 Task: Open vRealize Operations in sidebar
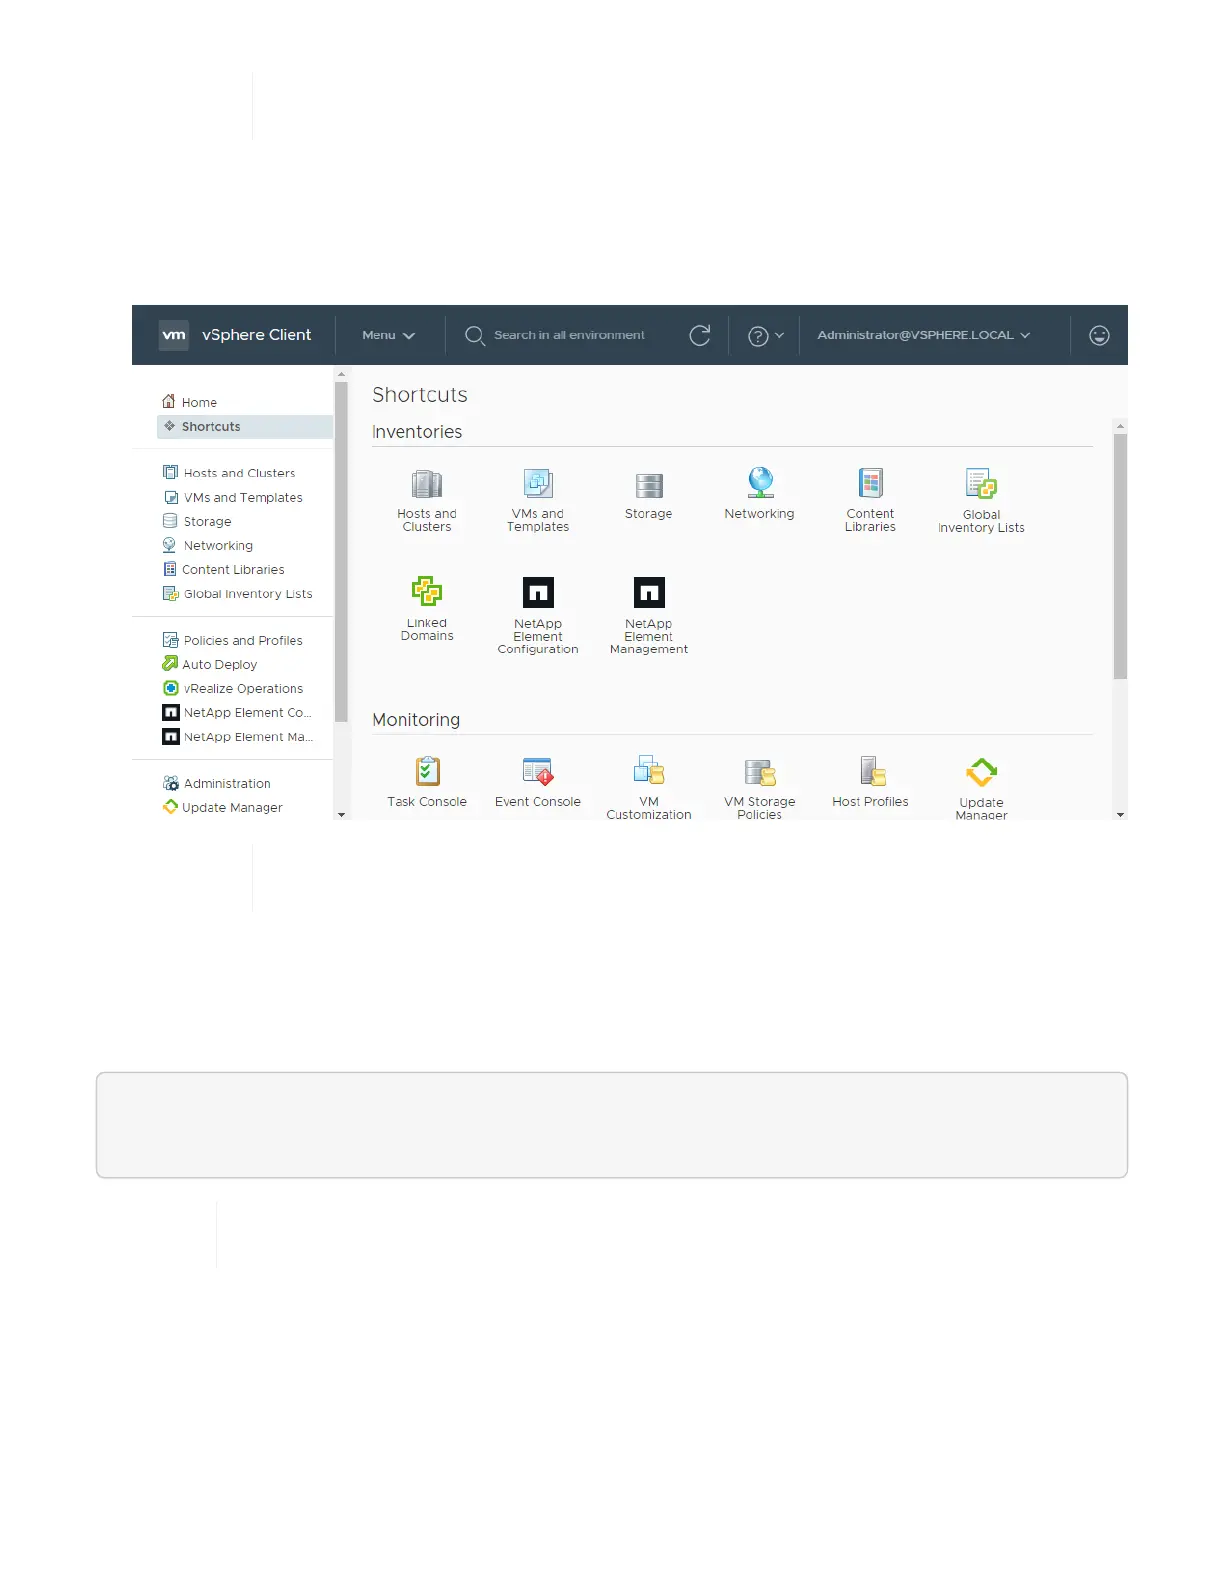(233, 688)
